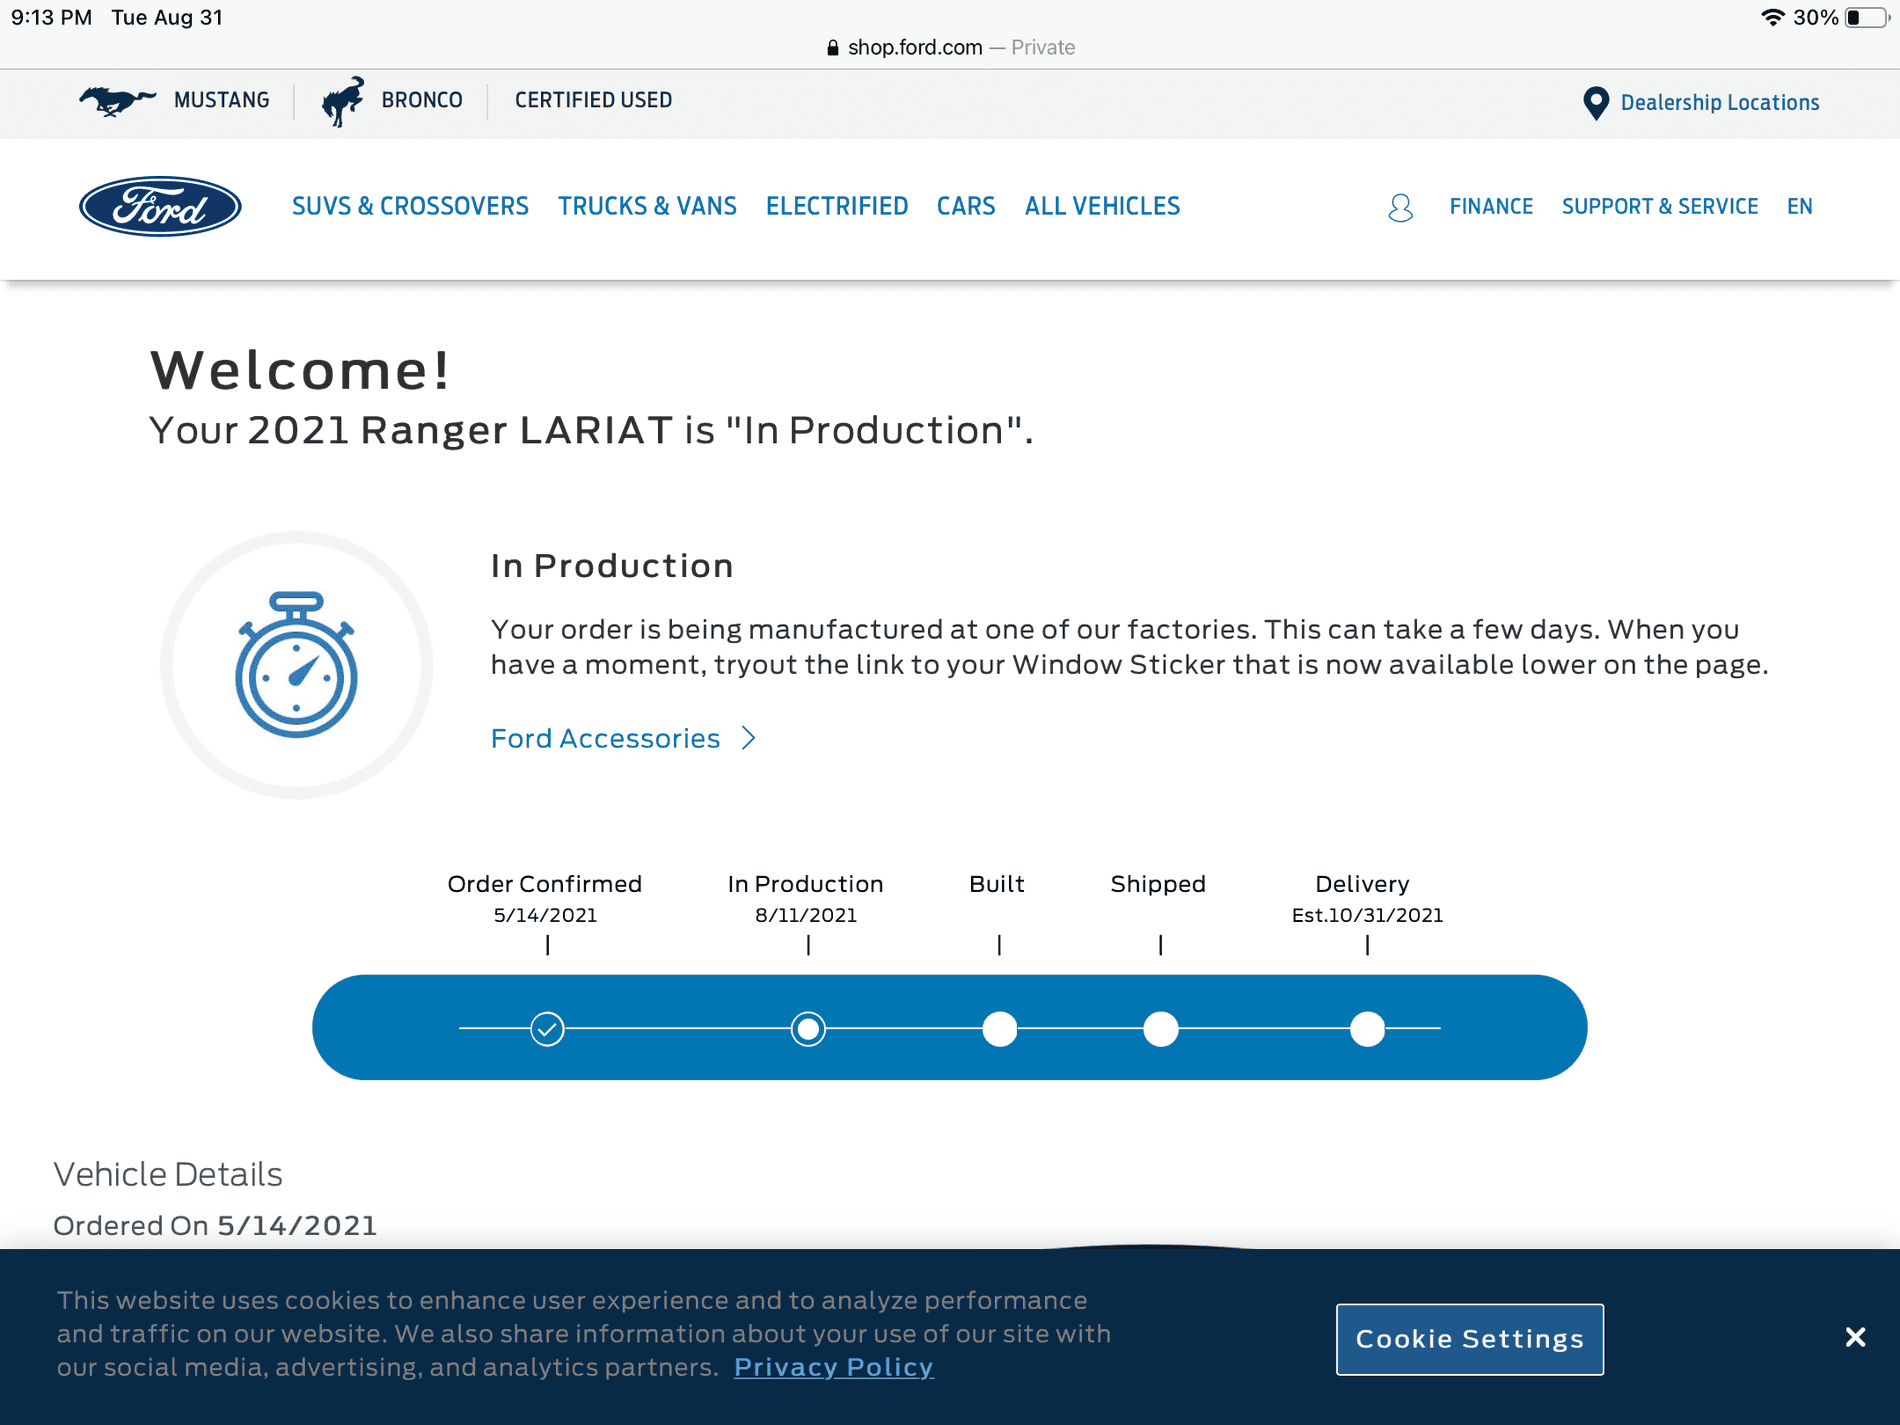
Task: Click the CERTIFIED USED link
Action: (x=593, y=100)
